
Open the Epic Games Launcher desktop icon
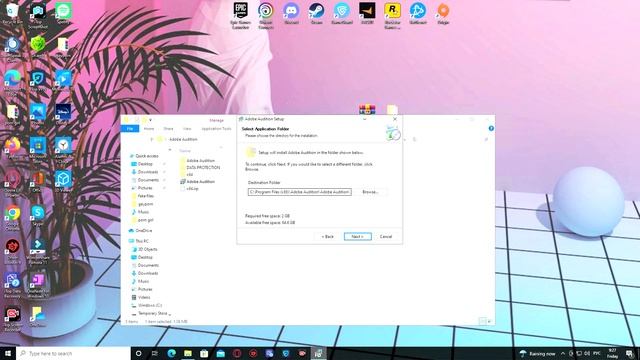pos(240,16)
